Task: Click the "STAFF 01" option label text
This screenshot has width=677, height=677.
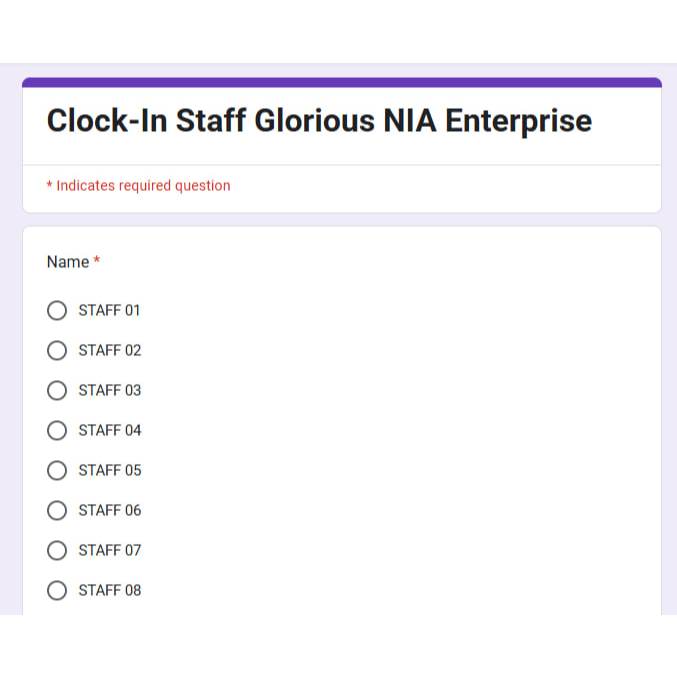Action: click(x=109, y=310)
